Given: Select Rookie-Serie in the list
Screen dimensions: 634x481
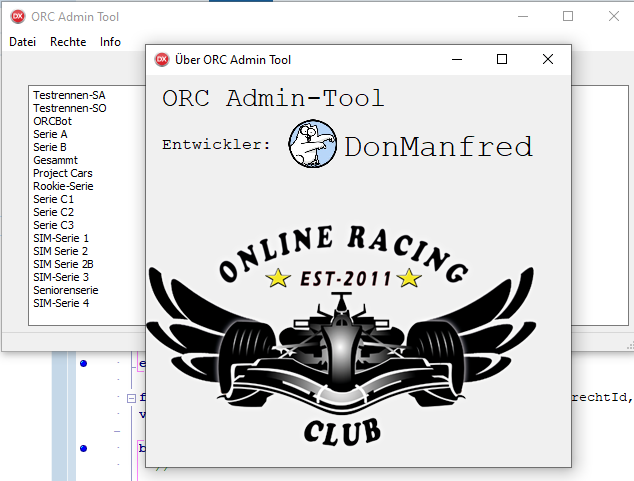Looking at the screenshot, I should tap(63, 186).
